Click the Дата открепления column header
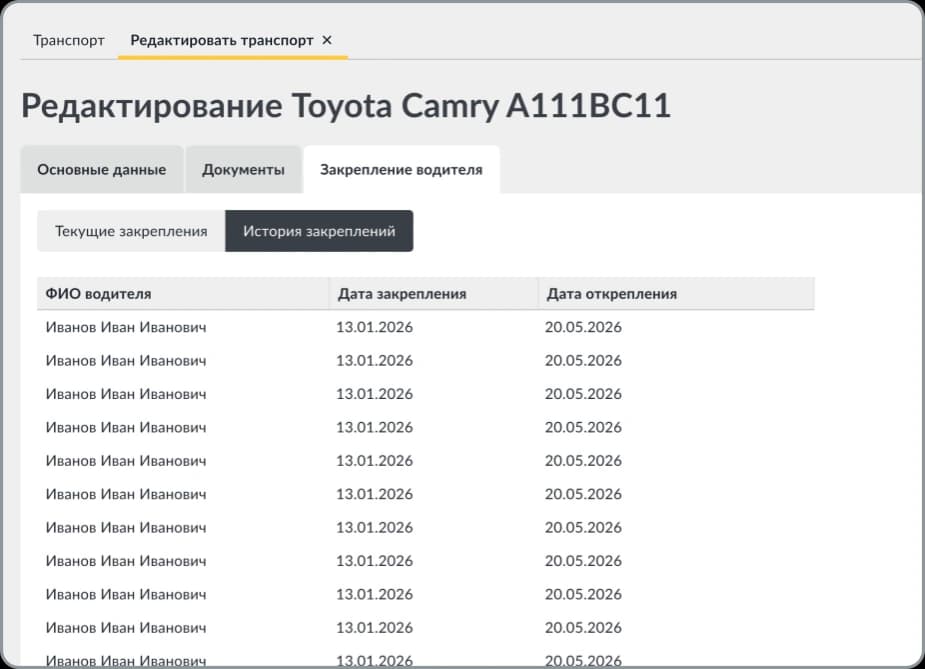Image resolution: width=925 pixels, height=669 pixels. pos(676,294)
